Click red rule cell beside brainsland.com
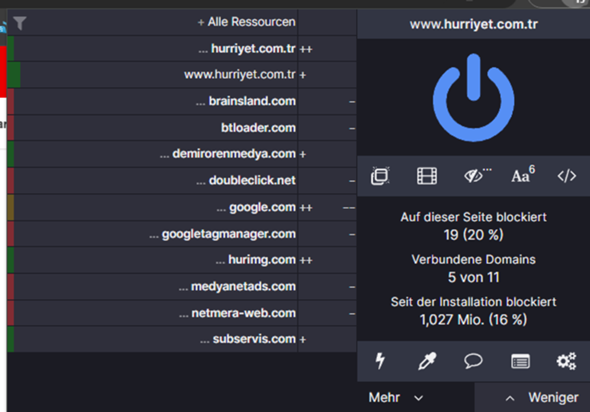 [11, 101]
